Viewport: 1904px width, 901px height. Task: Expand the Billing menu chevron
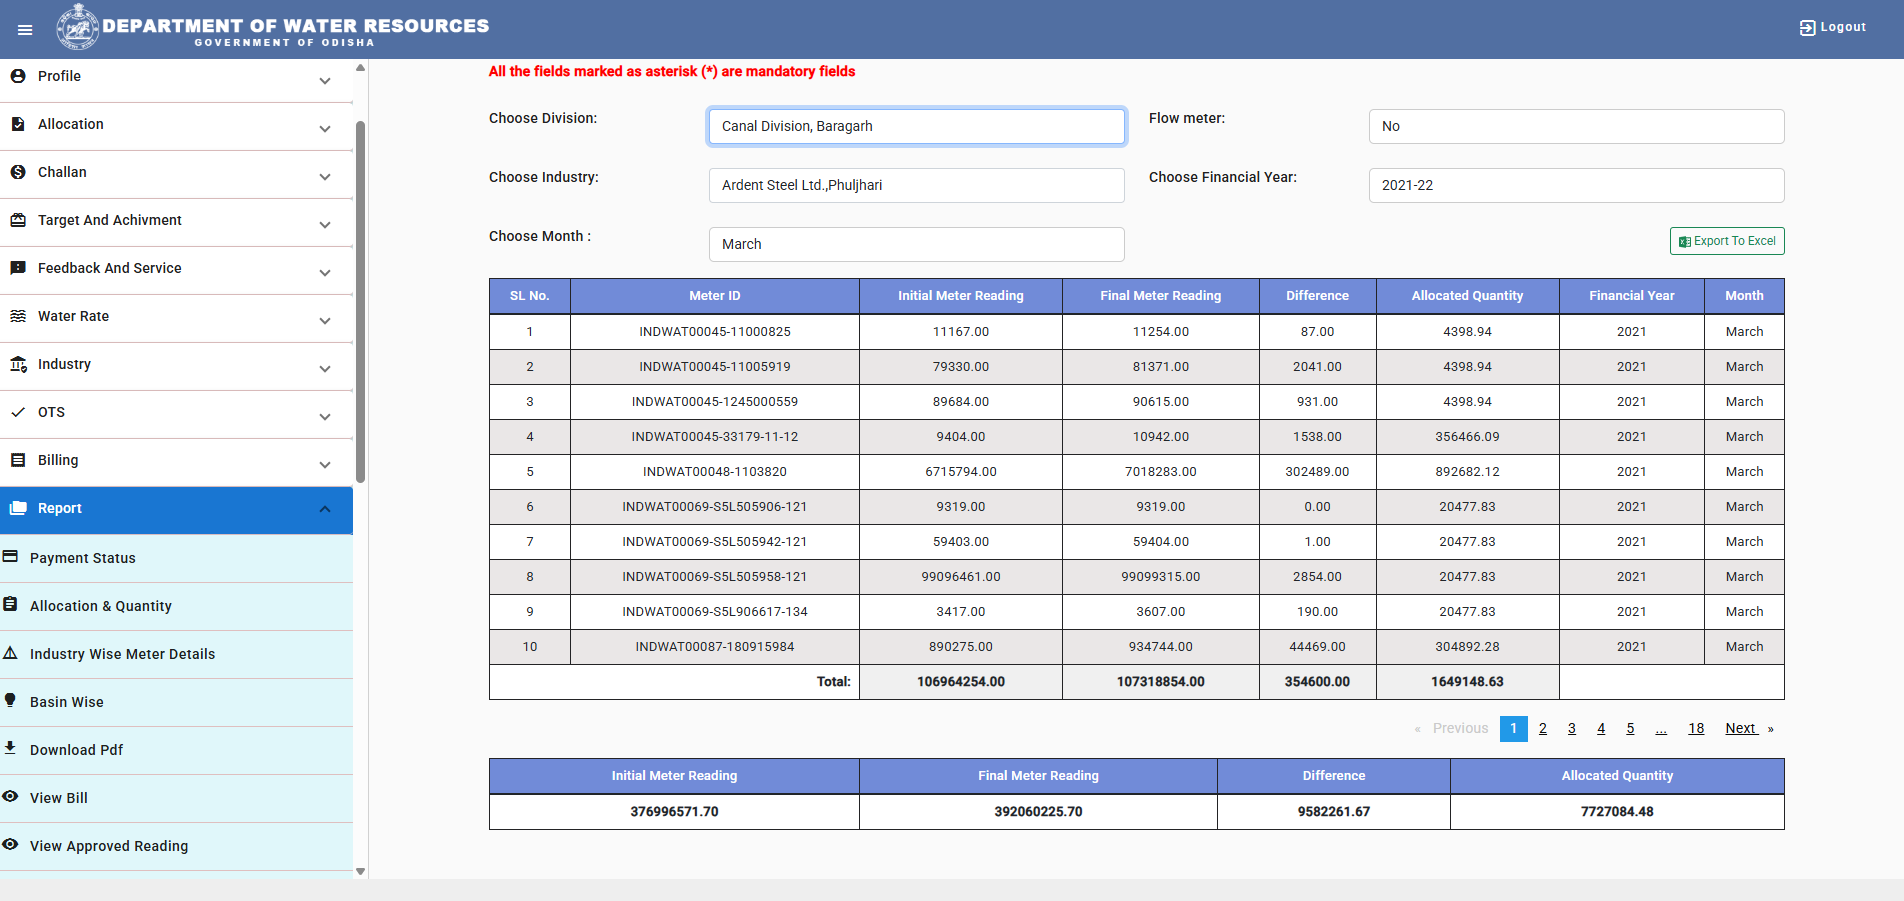coord(325,465)
